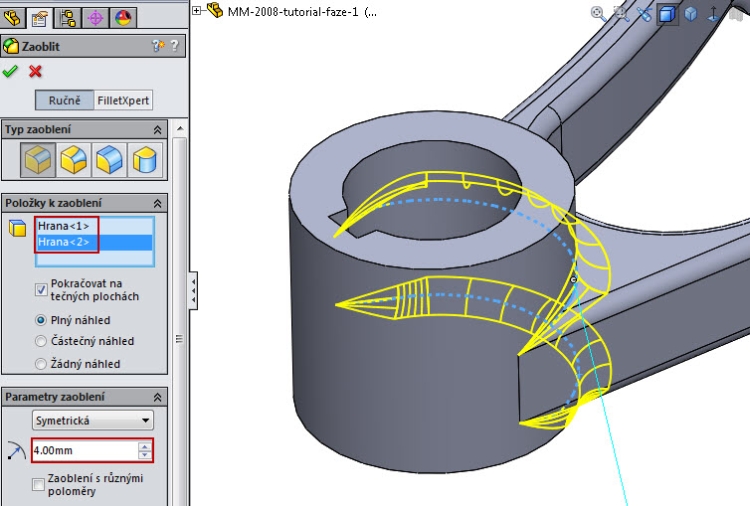Select Hrana<1> in the selection list

coord(94,226)
